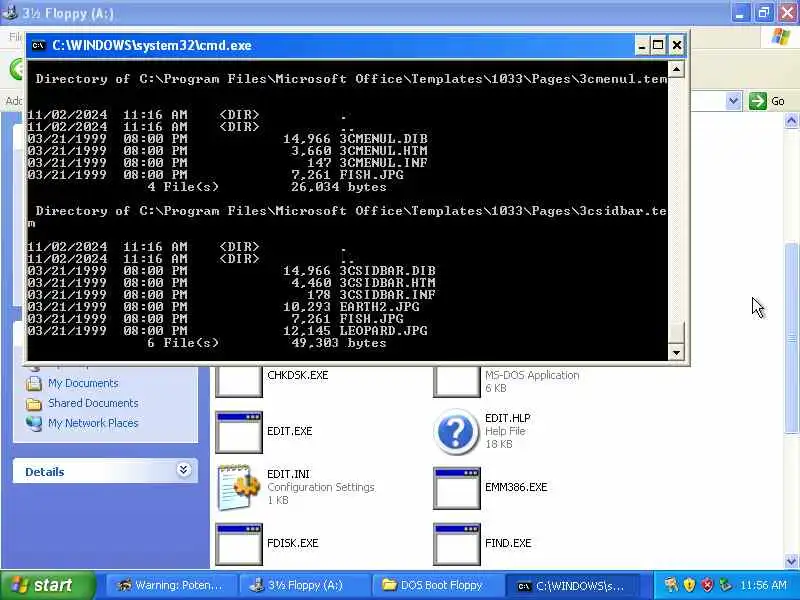The width and height of the screenshot is (800, 600).
Task: Switch to Warning: Poten... taskbar button
Action: pyautogui.click(x=171, y=585)
